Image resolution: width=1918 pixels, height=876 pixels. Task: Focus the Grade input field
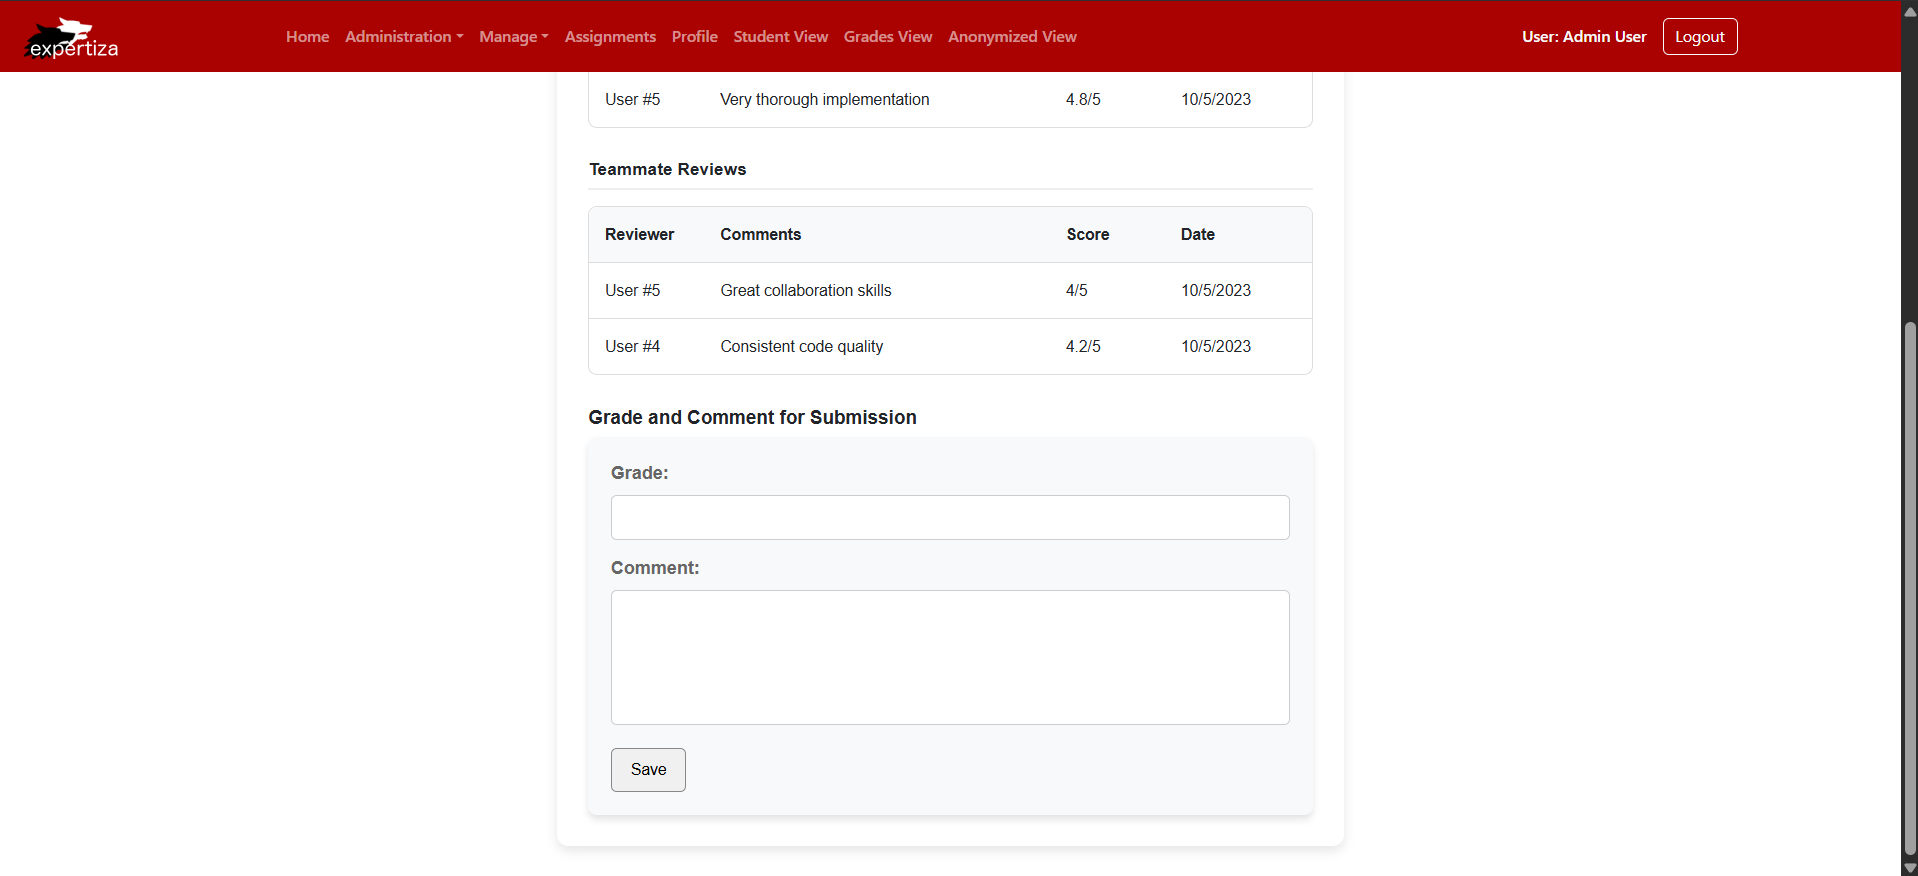[949, 518]
